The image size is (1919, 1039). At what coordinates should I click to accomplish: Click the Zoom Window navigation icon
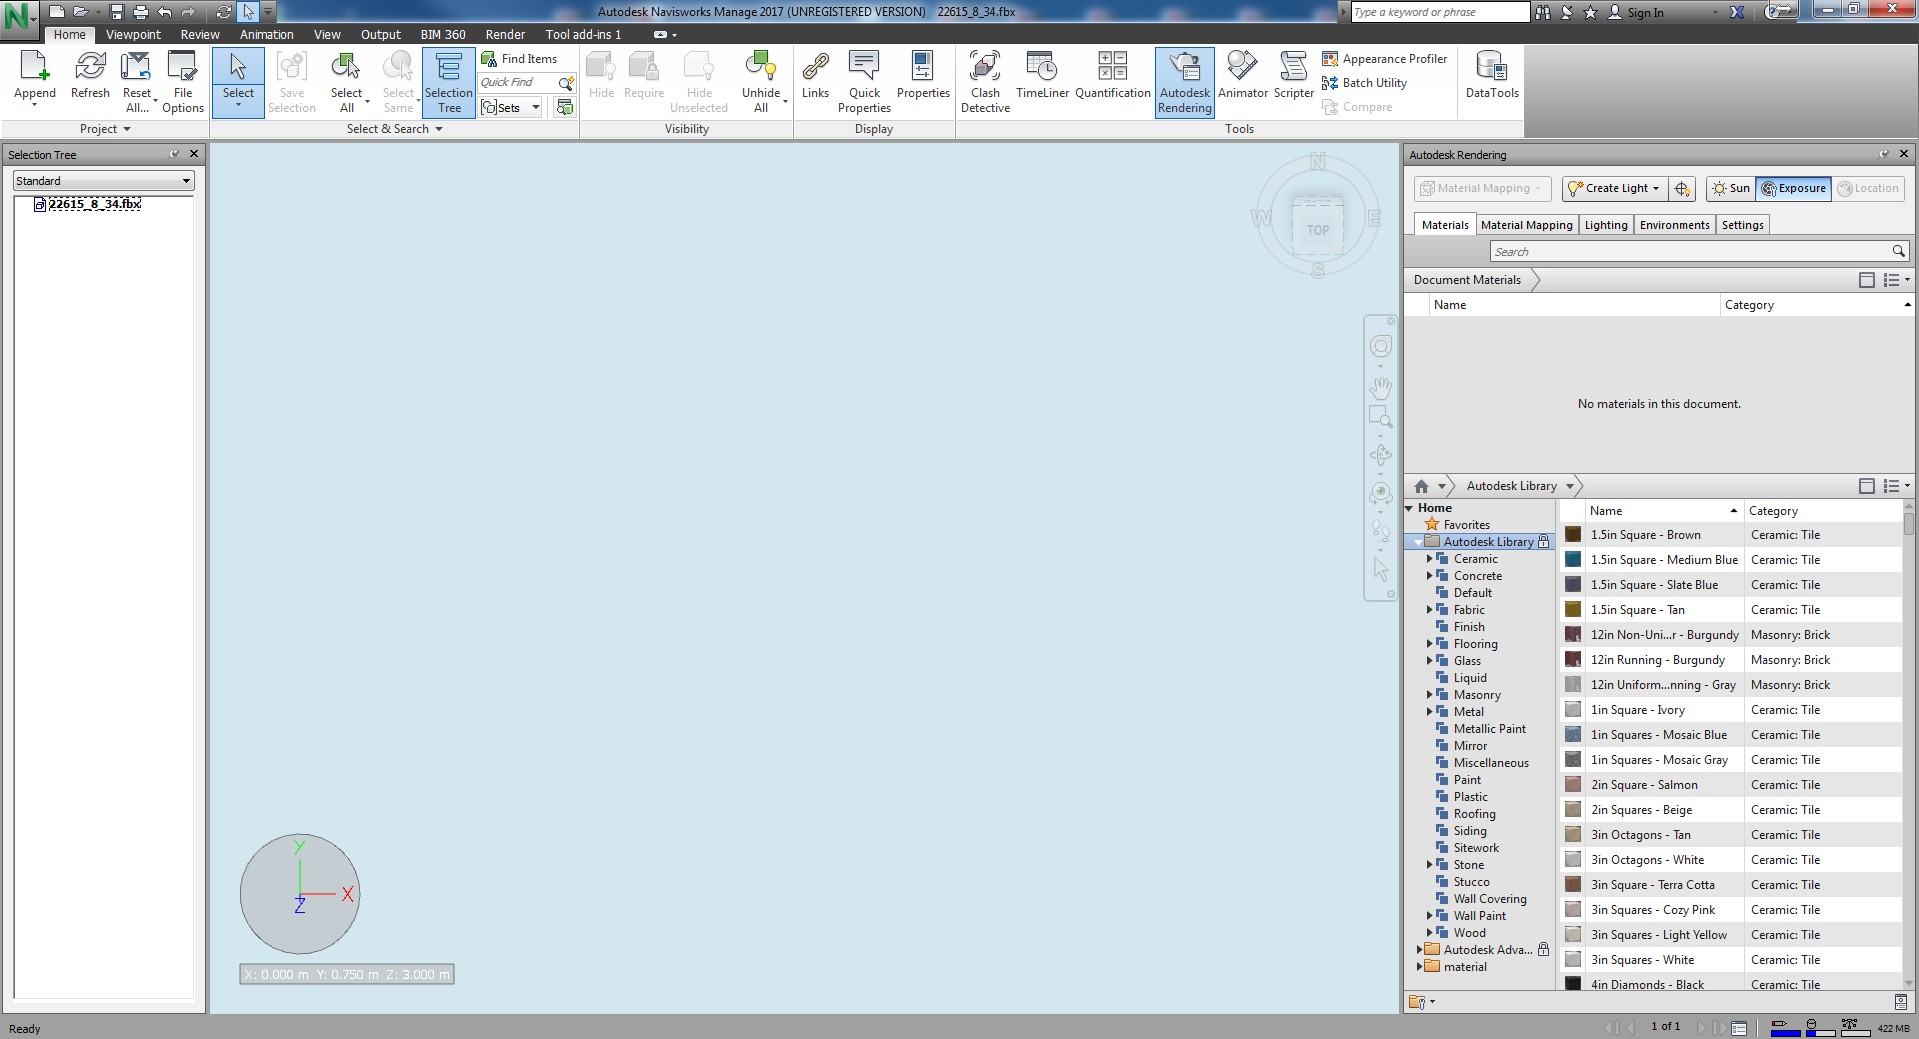coord(1381,417)
